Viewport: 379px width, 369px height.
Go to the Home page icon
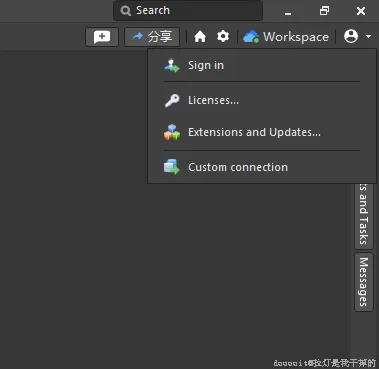point(200,37)
